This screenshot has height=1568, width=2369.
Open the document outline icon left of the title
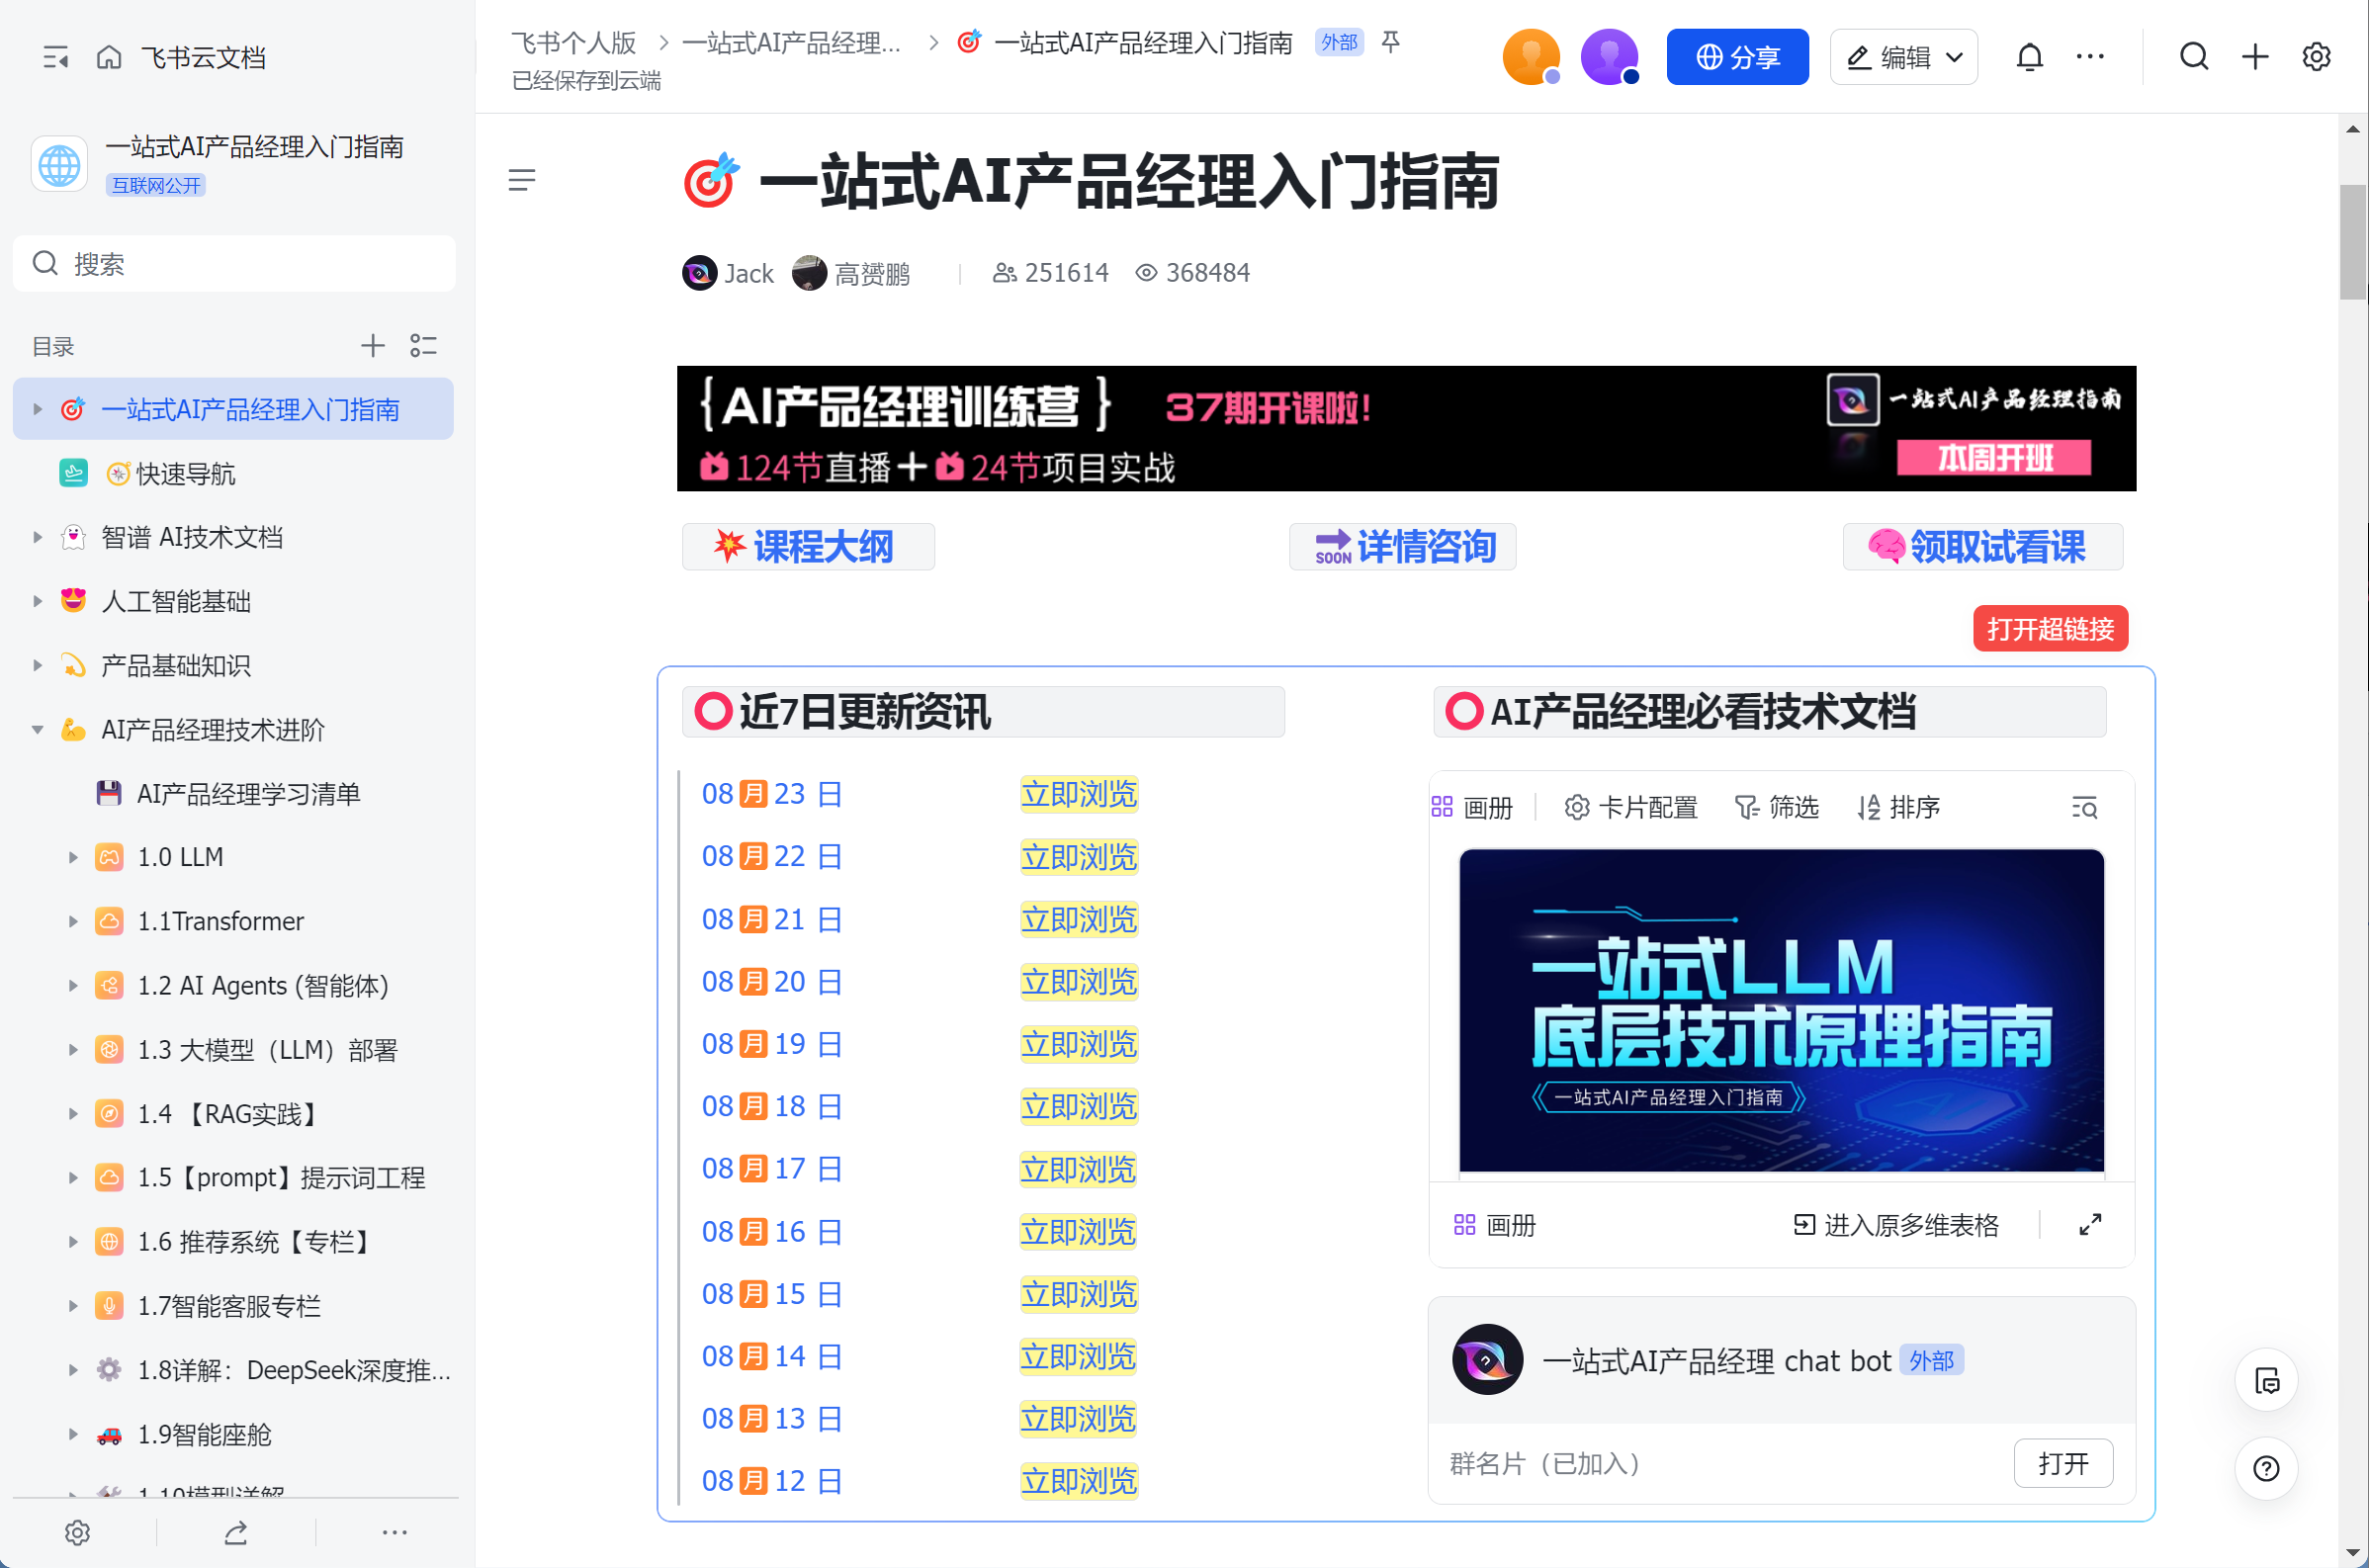tap(521, 180)
